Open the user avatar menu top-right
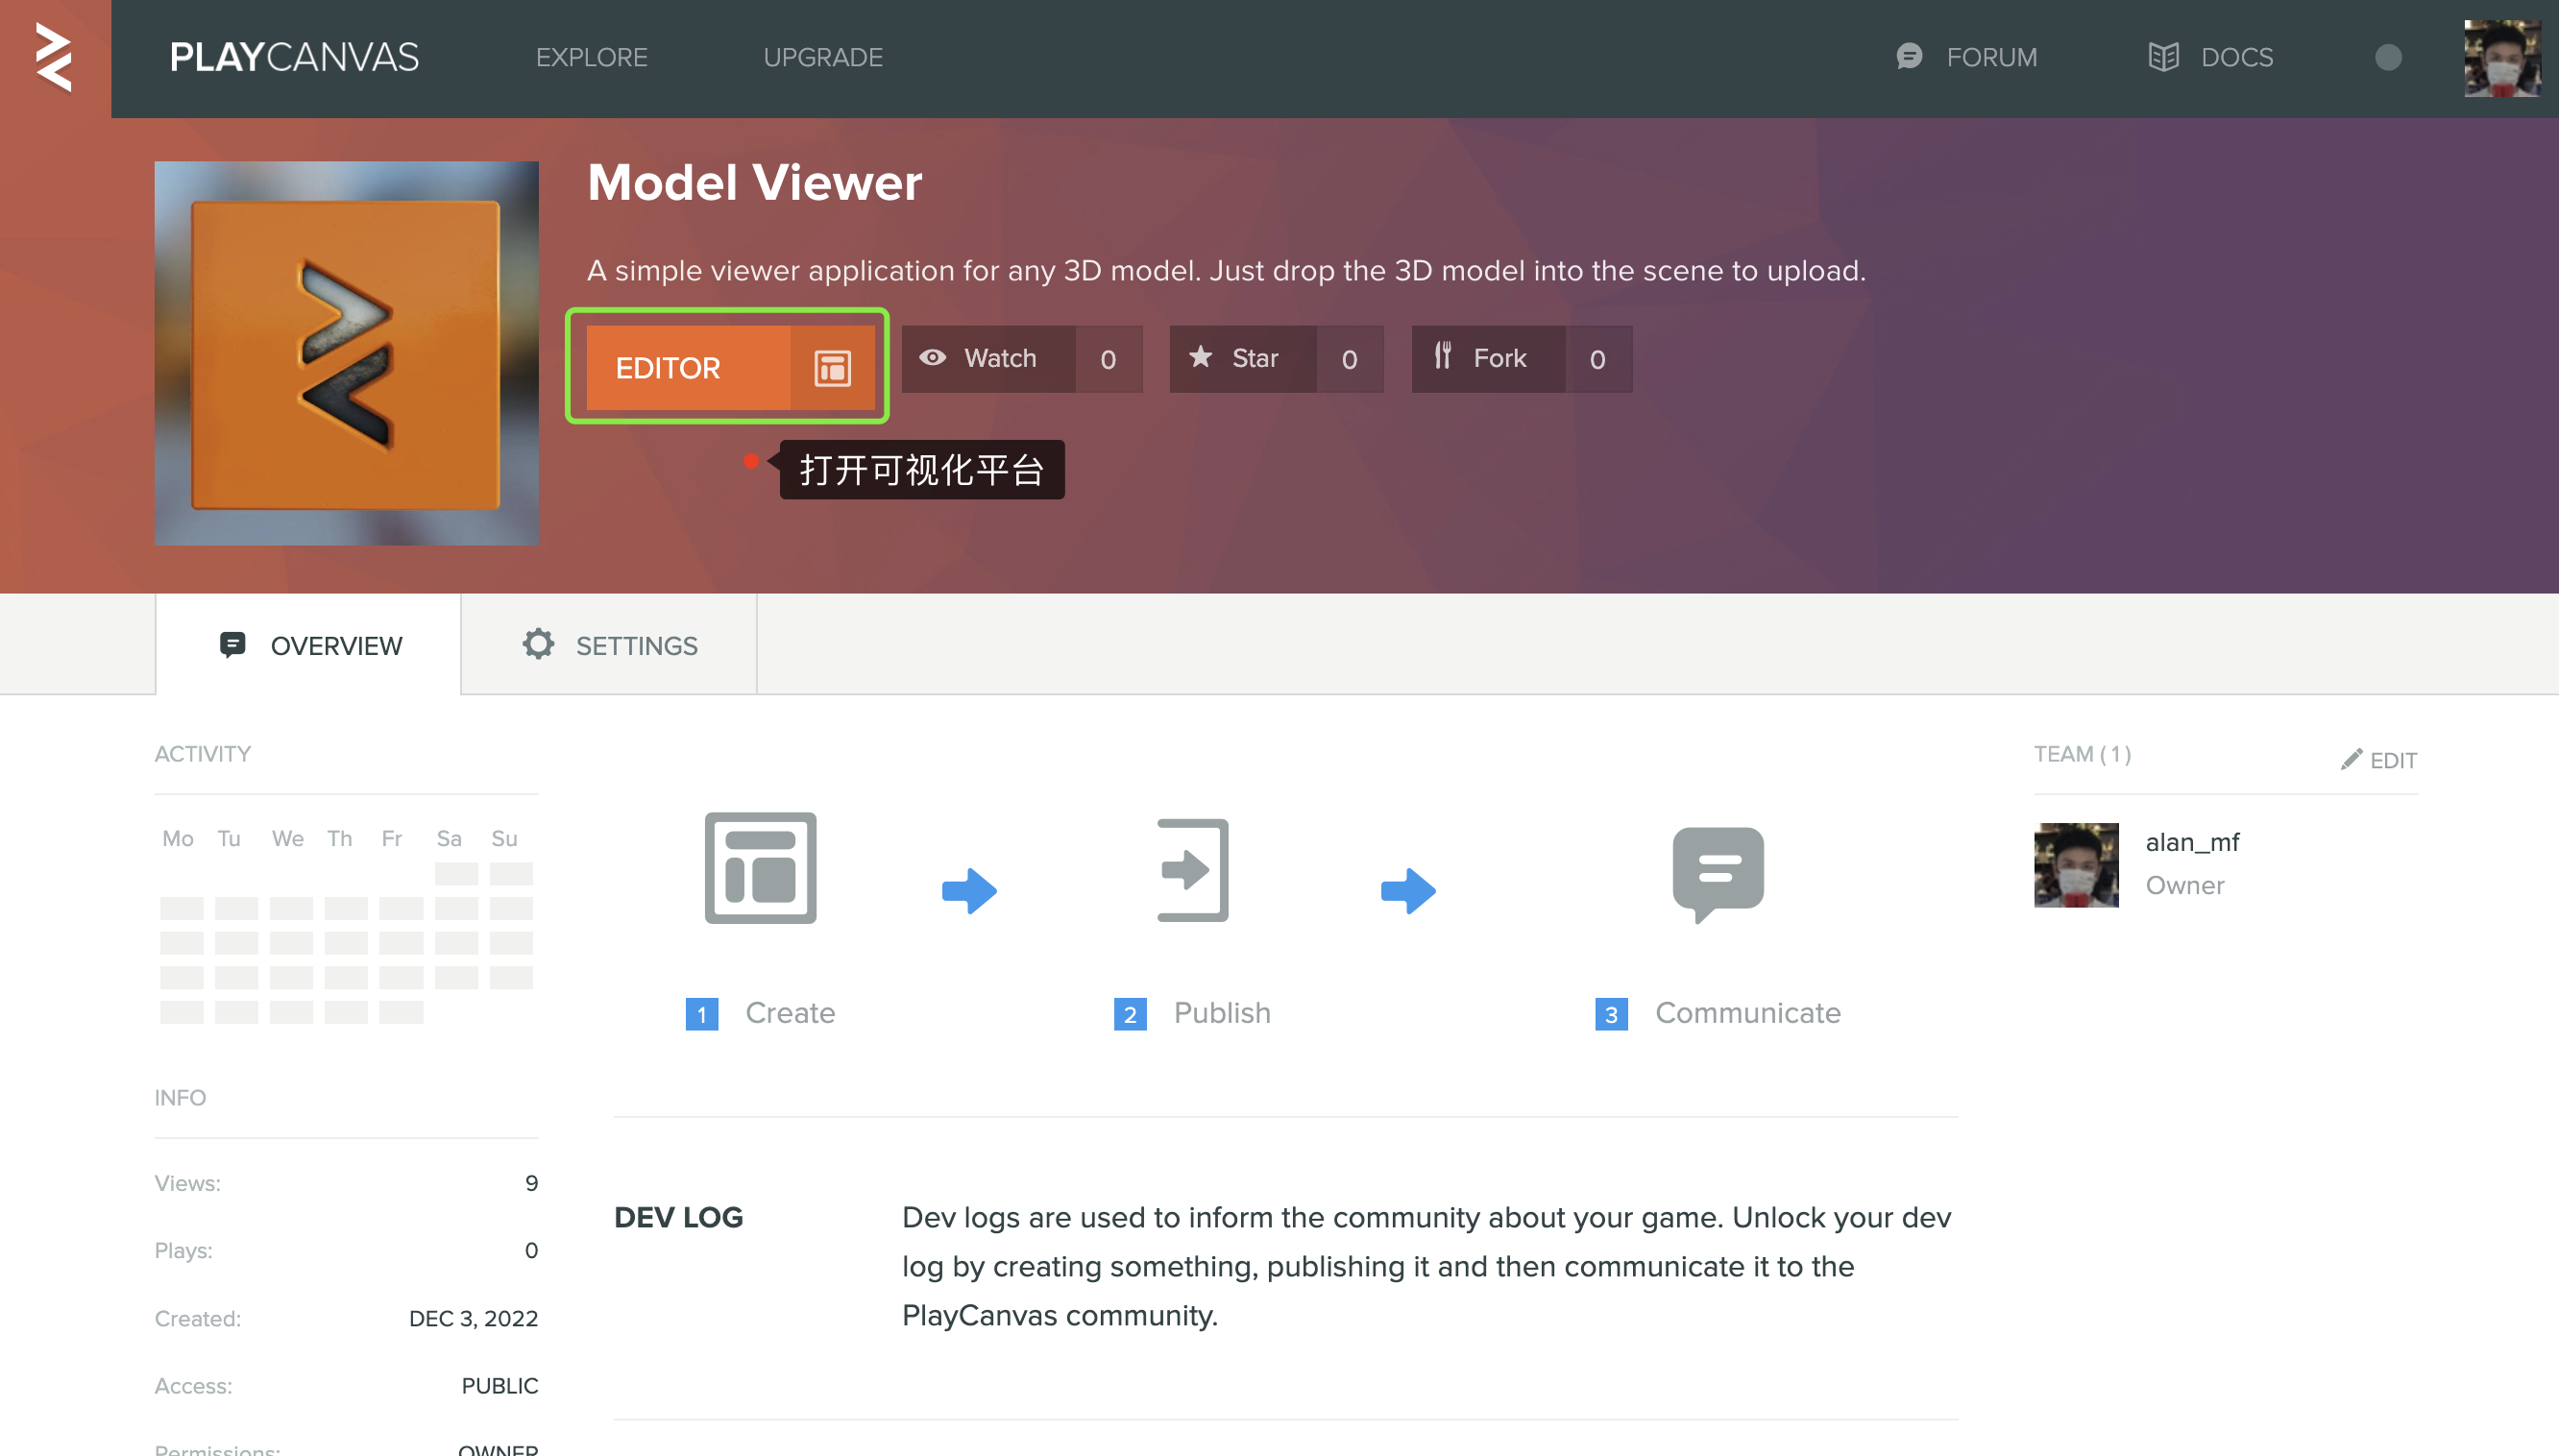 [2501, 58]
